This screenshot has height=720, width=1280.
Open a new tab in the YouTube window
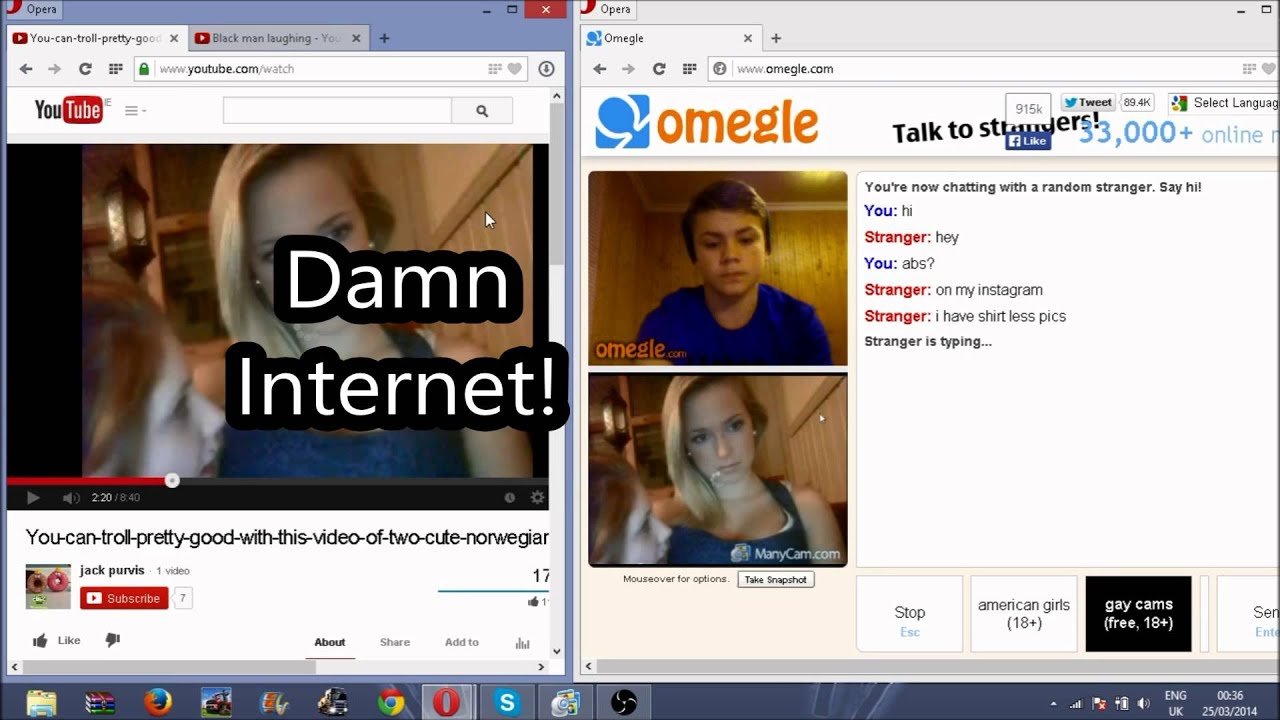point(384,38)
